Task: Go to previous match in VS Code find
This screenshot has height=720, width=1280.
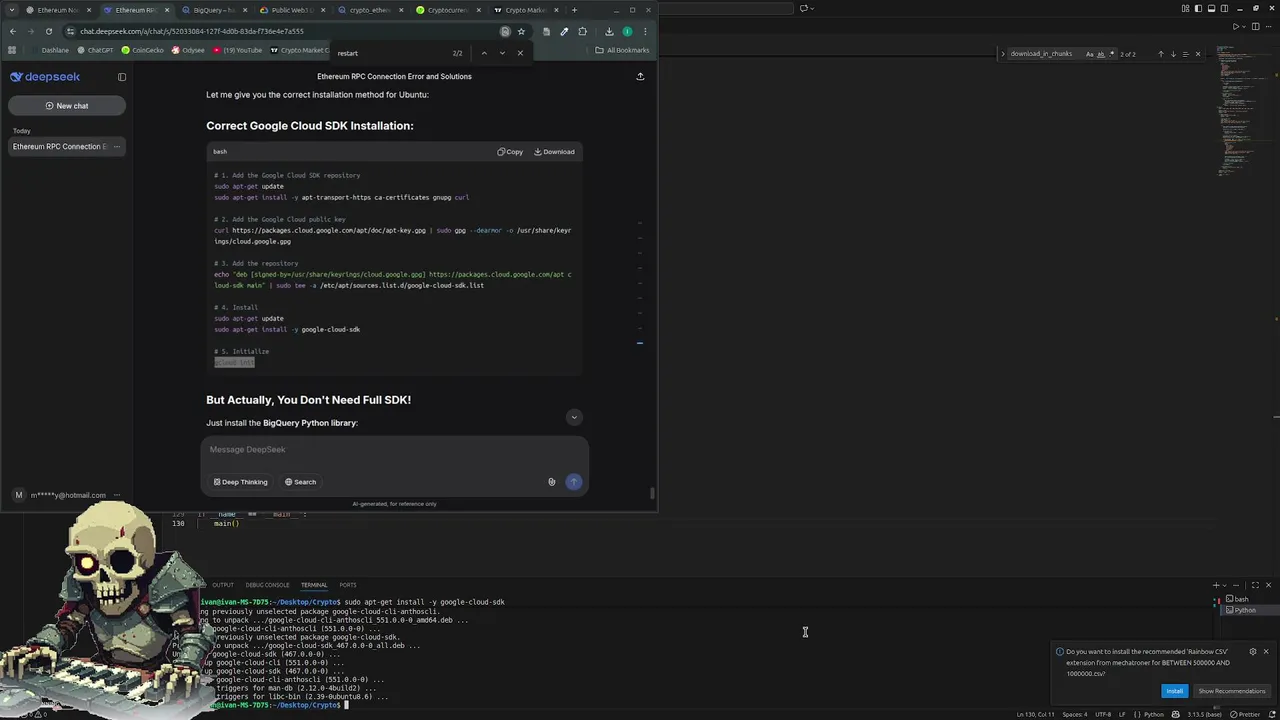Action: point(1161,54)
